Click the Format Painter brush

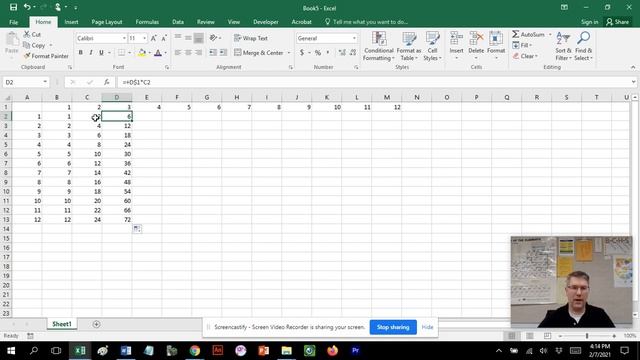27,56
